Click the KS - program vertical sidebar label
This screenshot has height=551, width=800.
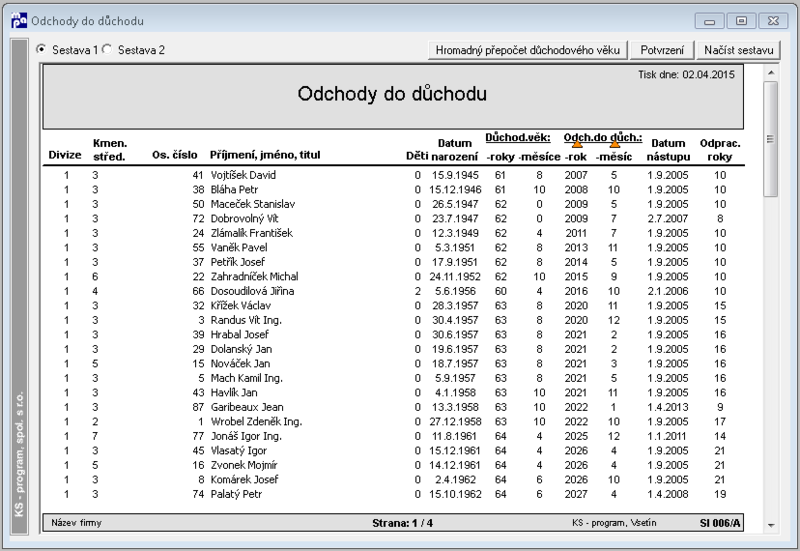[19, 454]
